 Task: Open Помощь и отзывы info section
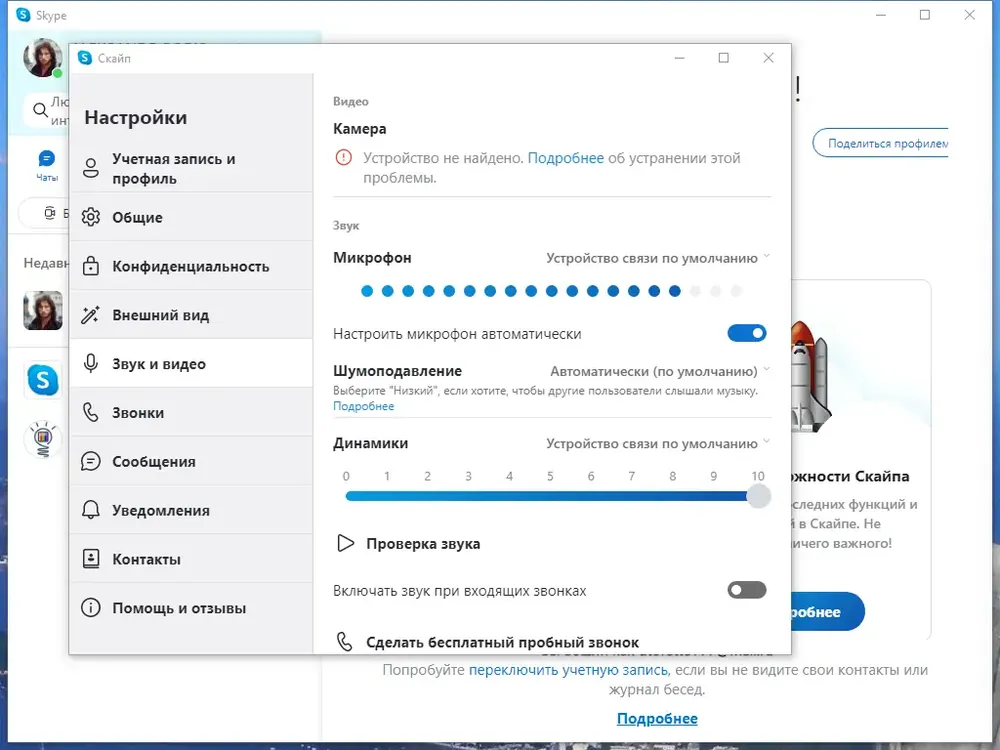coord(191,608)
